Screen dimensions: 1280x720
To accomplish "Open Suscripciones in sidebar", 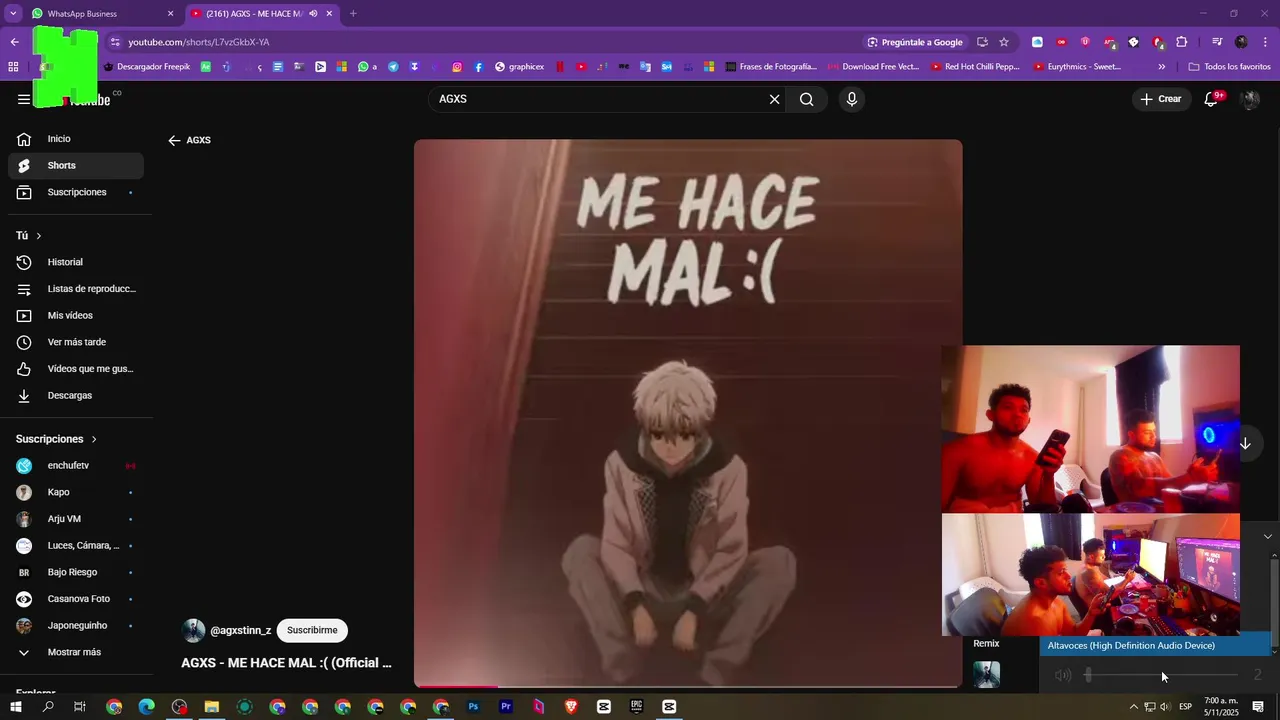I will pos(76,192).
